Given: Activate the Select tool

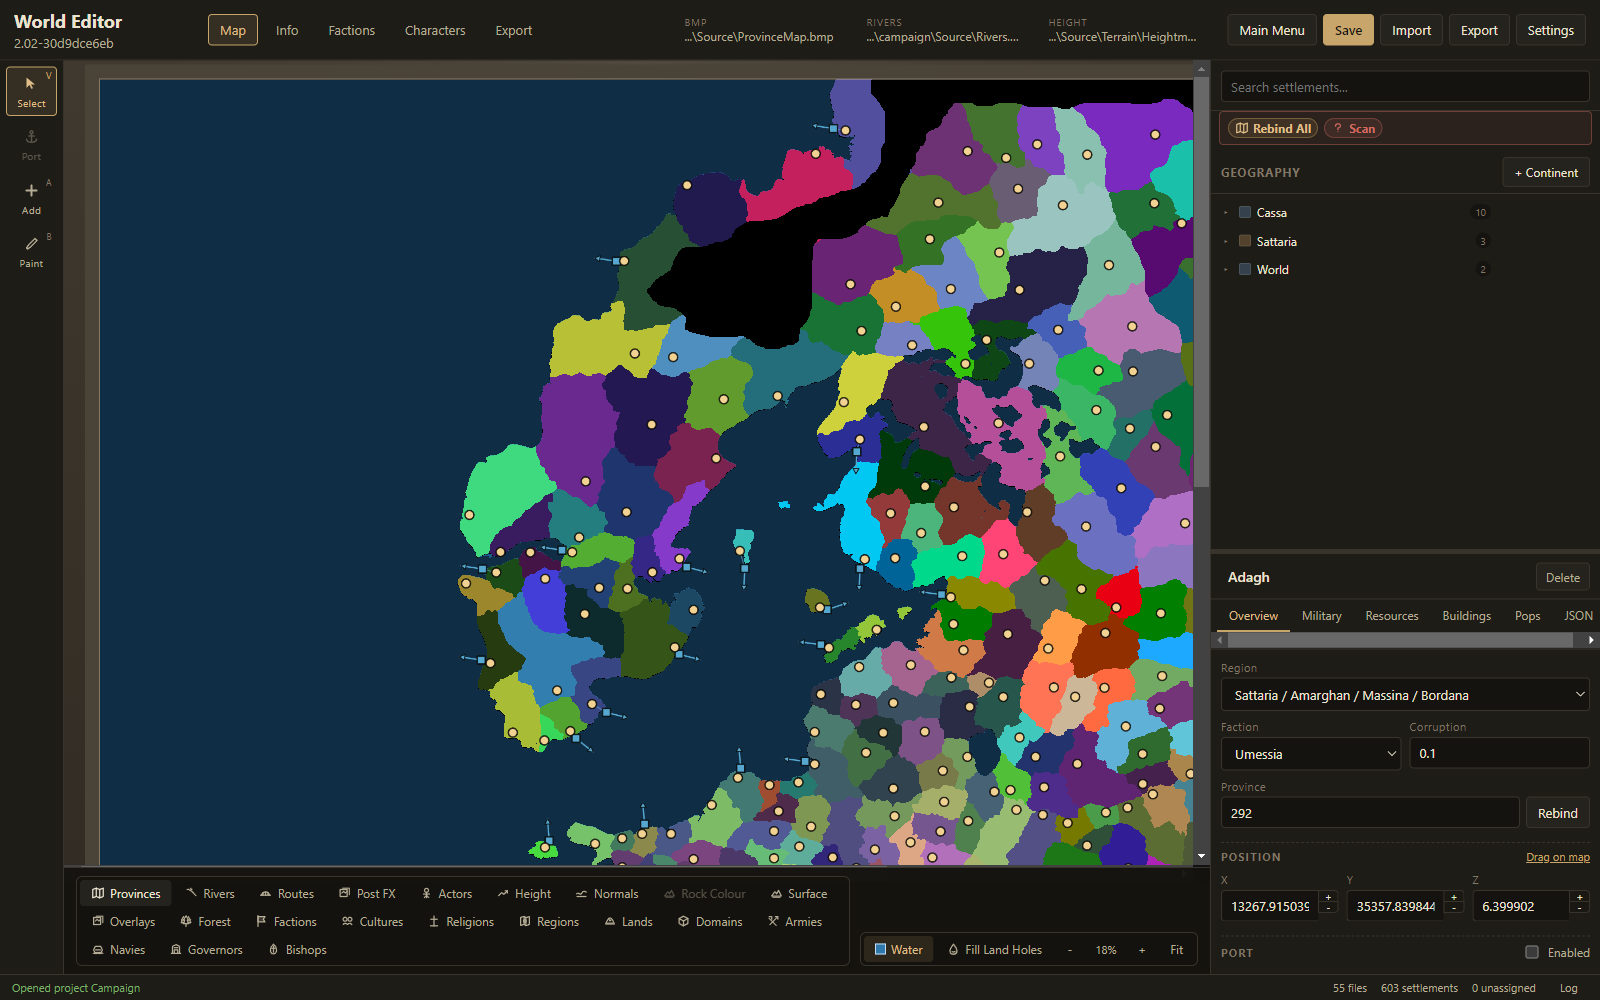Looking at the screenshot, I should (31, 91).
